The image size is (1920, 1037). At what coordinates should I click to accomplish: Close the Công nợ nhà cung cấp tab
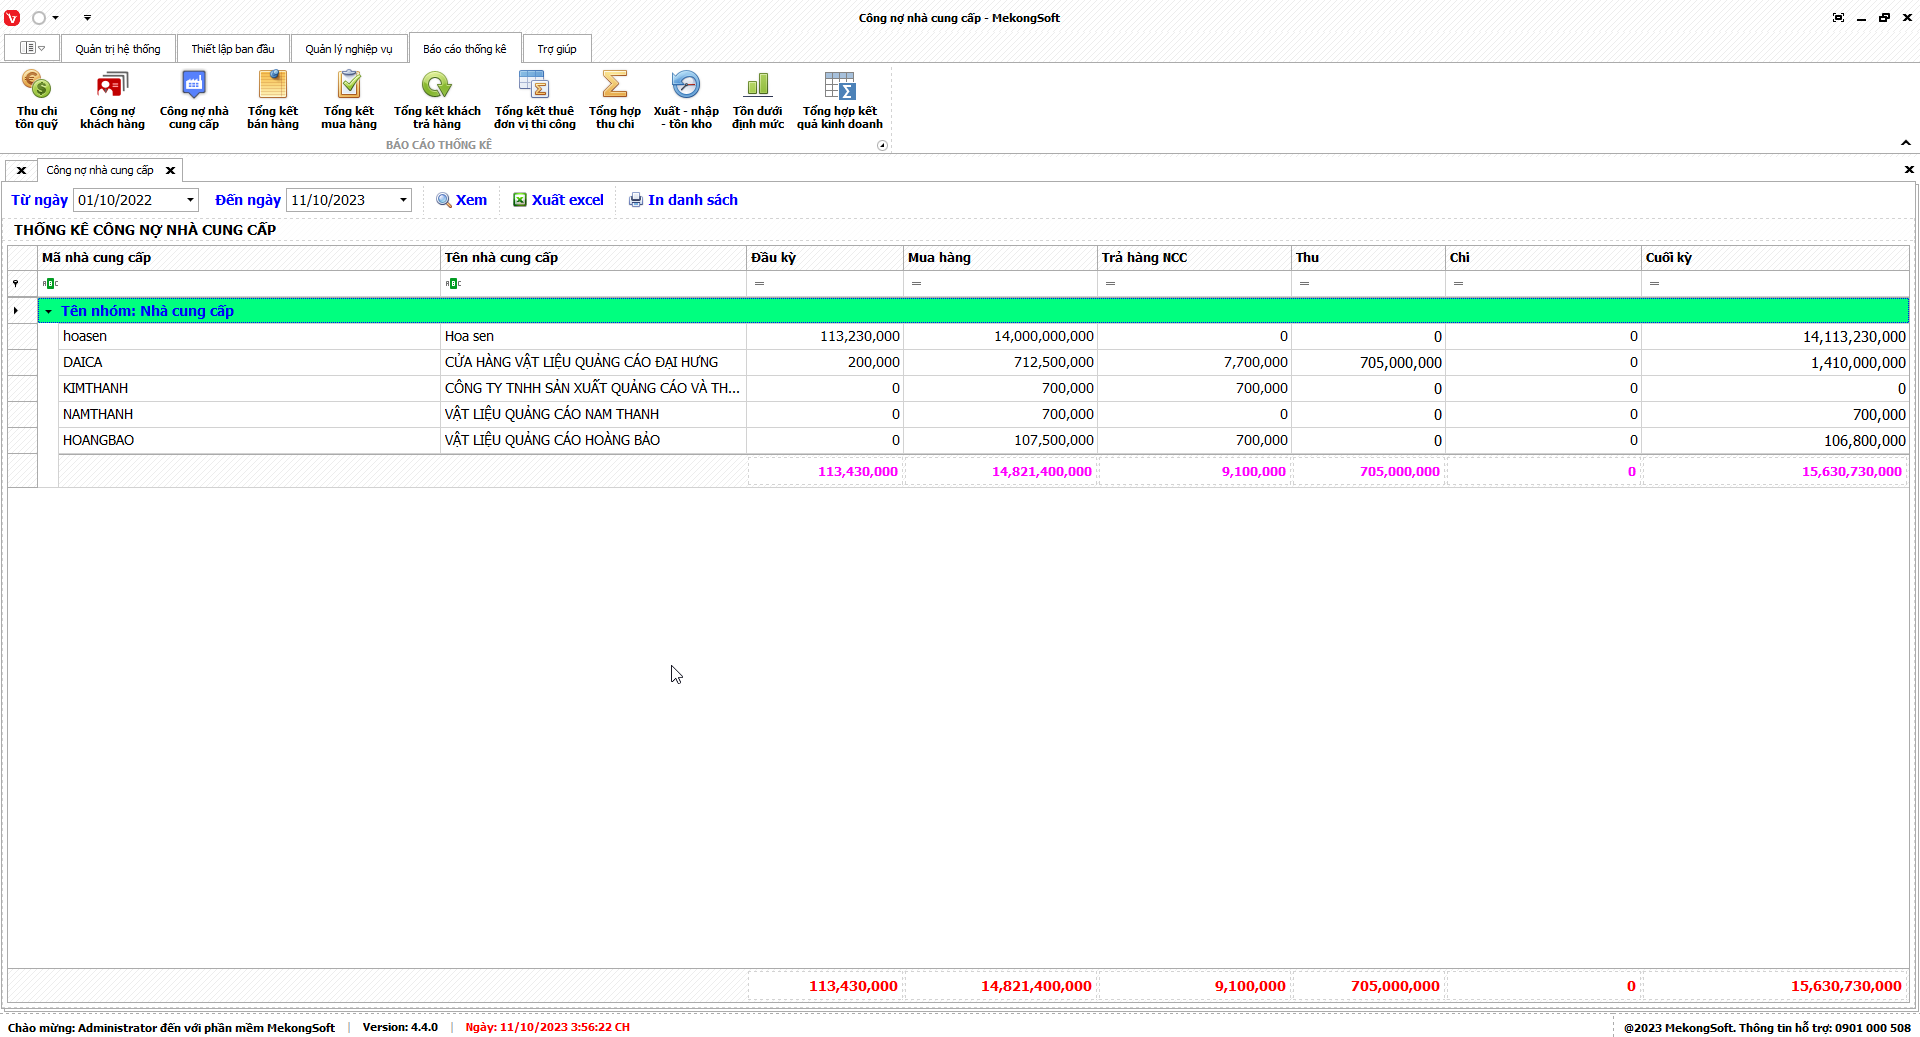(x=170, y=170)
